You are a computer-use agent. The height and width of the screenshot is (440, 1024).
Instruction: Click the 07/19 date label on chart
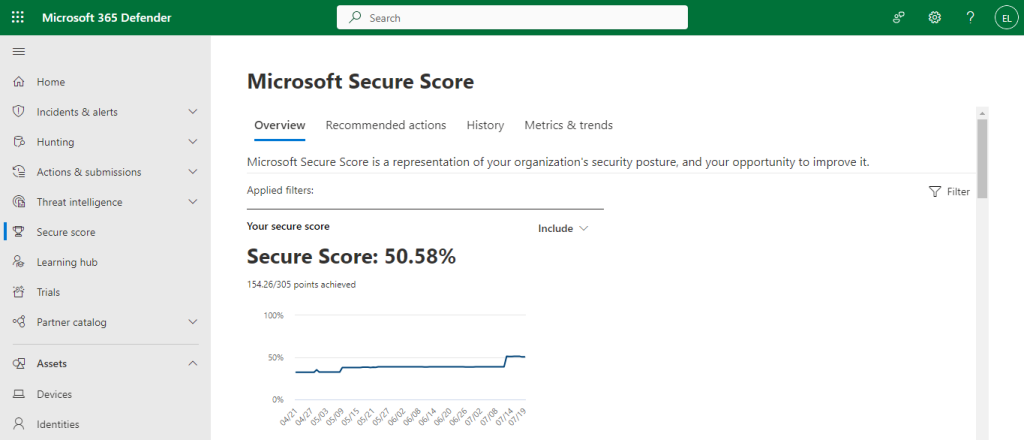tap(516, 415)
